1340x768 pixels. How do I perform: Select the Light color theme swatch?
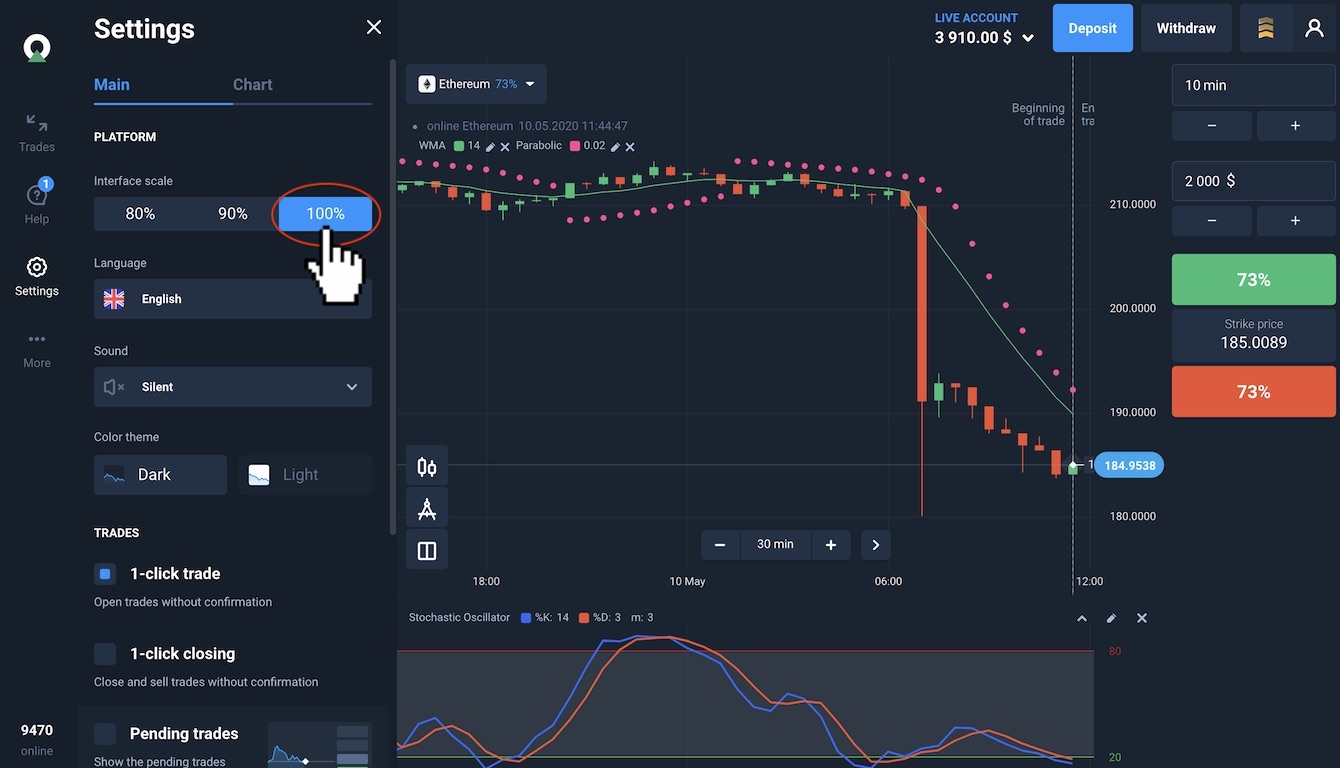(304, 475)
